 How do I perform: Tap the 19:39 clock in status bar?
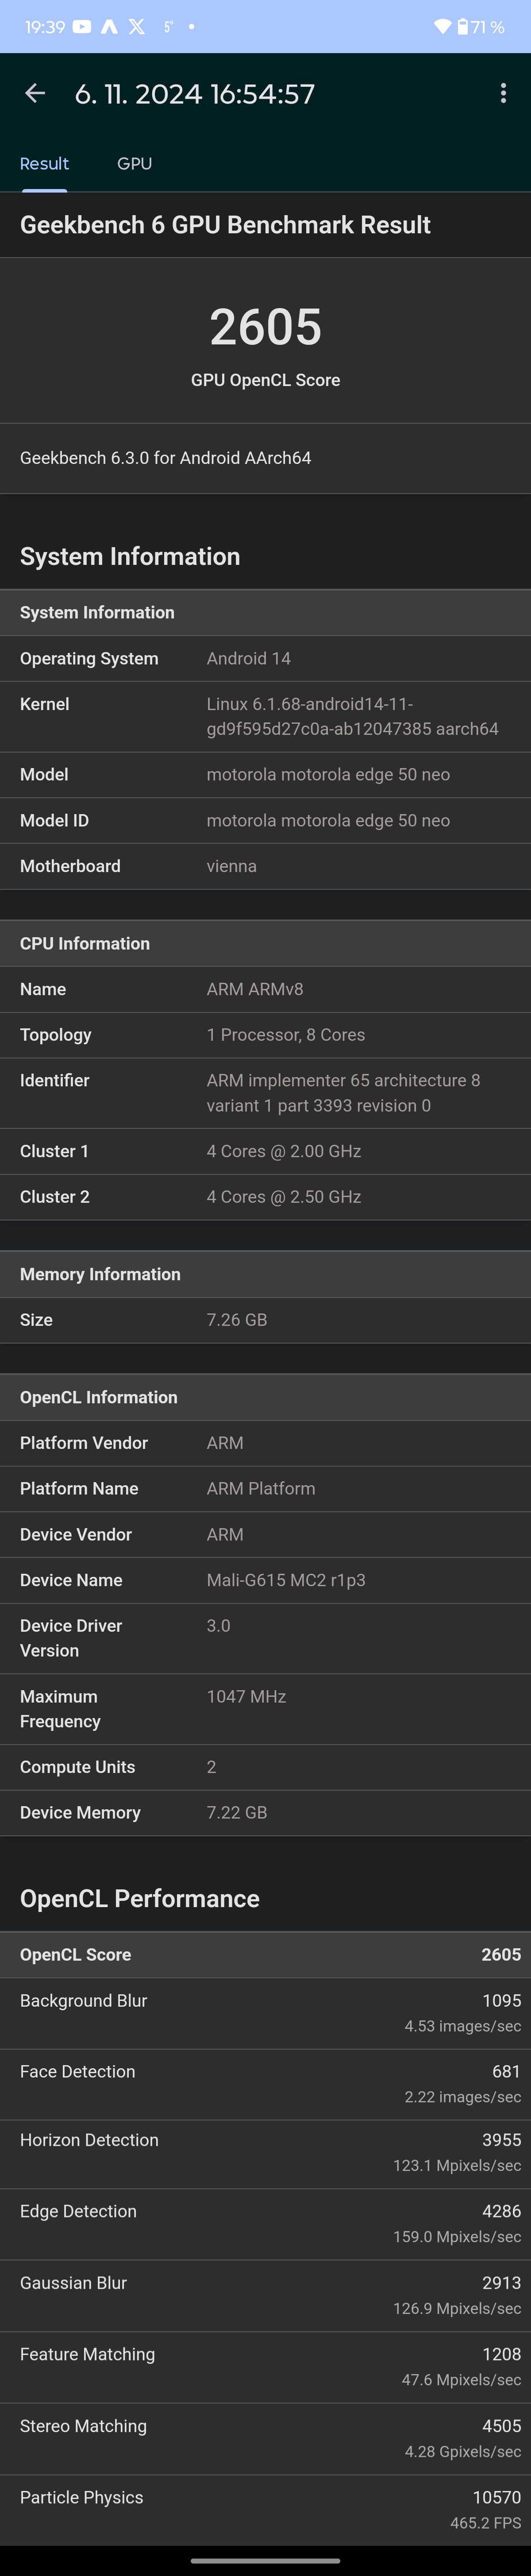(45, 27)
